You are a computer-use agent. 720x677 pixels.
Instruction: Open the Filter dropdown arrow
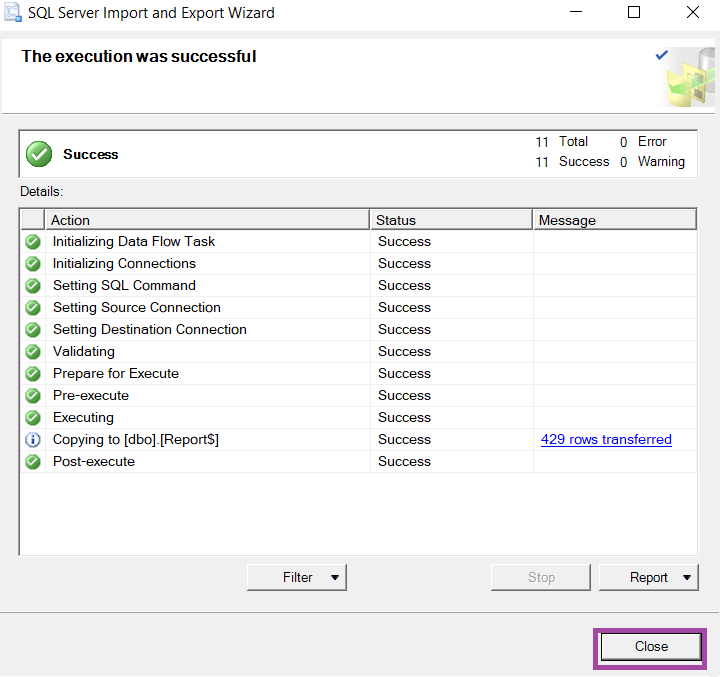tap(334, 578)
